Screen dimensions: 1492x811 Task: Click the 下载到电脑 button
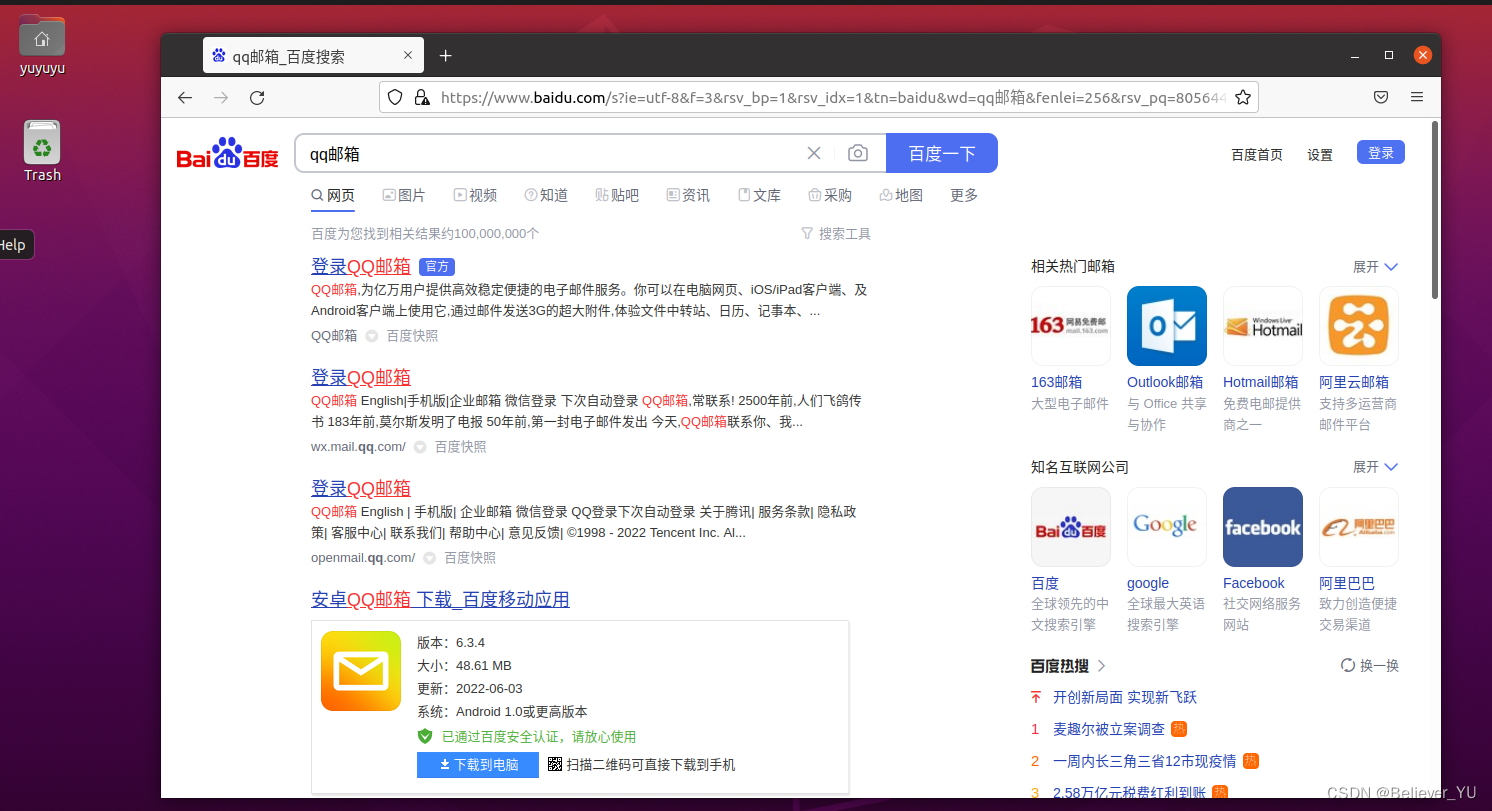pyautogui.click(x=478, y=765)
